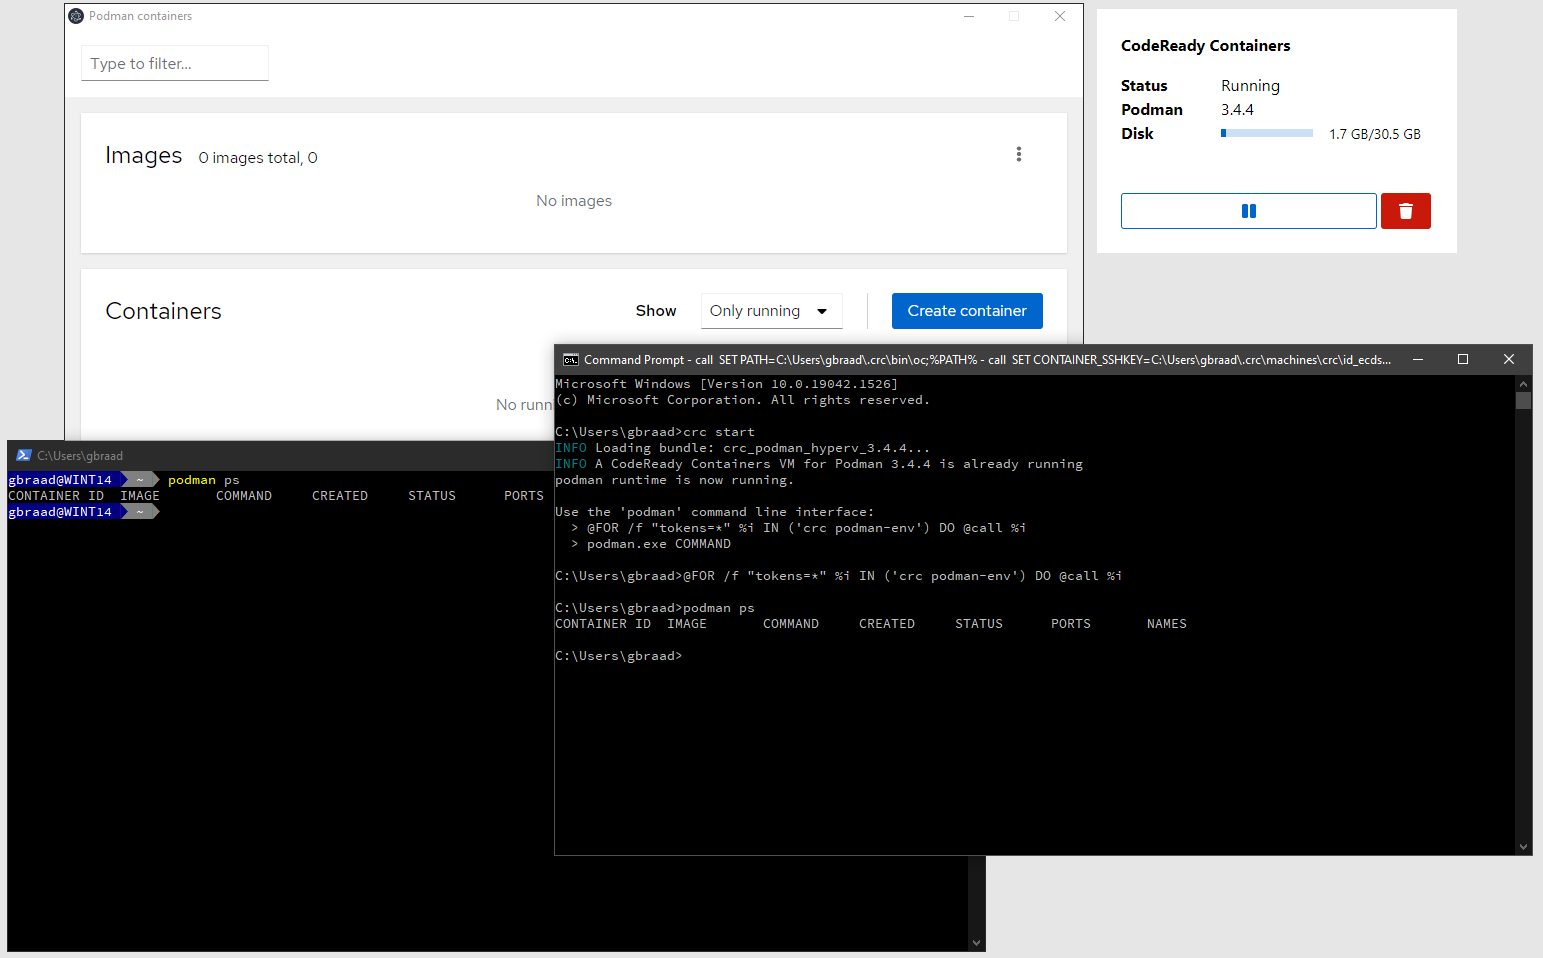This screenshot has height=958, width=1543.
Task: Close the Podman containers window
Action: [1060, 16]
